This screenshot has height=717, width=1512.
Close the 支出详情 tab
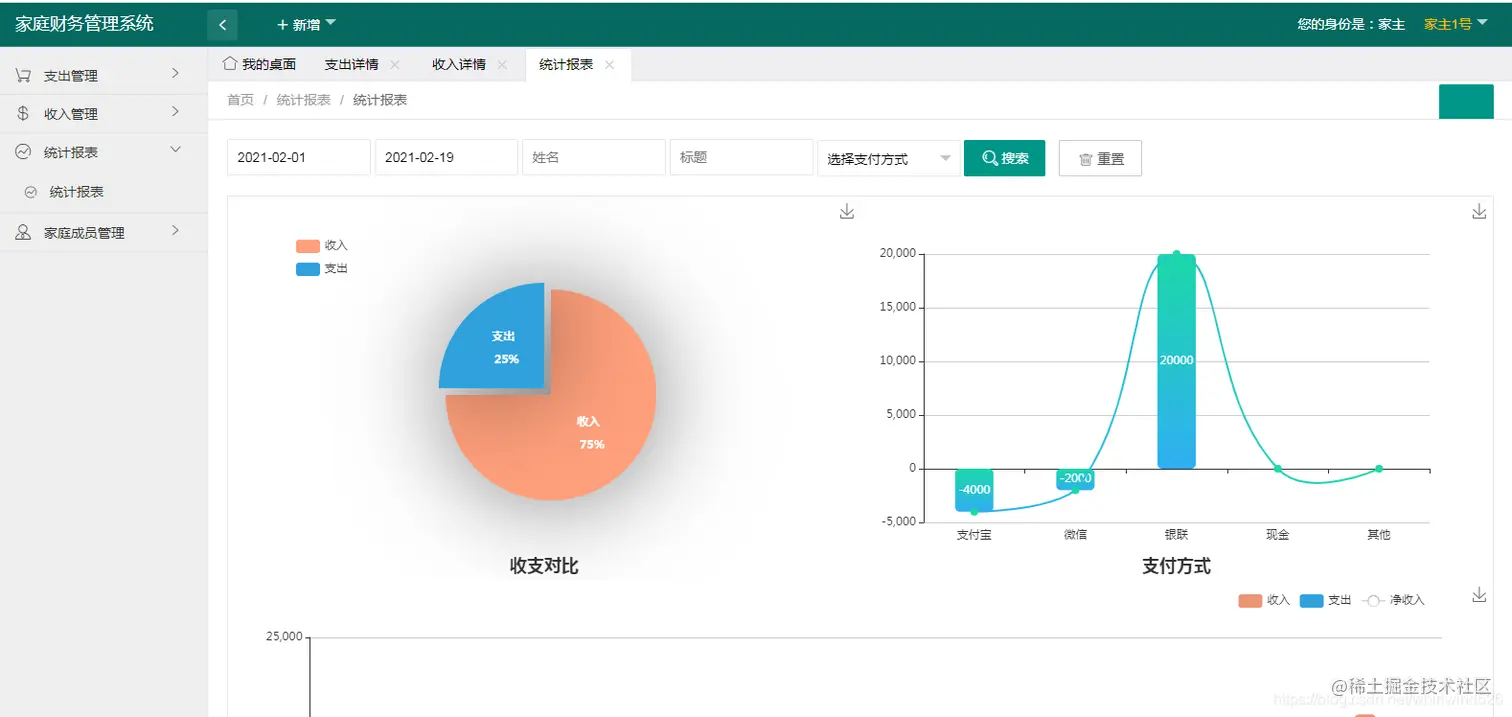coord(395,65)
